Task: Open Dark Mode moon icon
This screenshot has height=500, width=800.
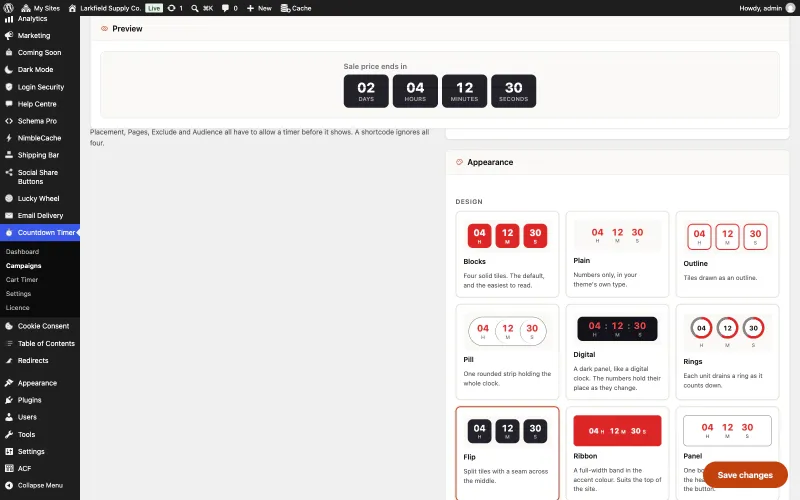Action: pos(9,69)
